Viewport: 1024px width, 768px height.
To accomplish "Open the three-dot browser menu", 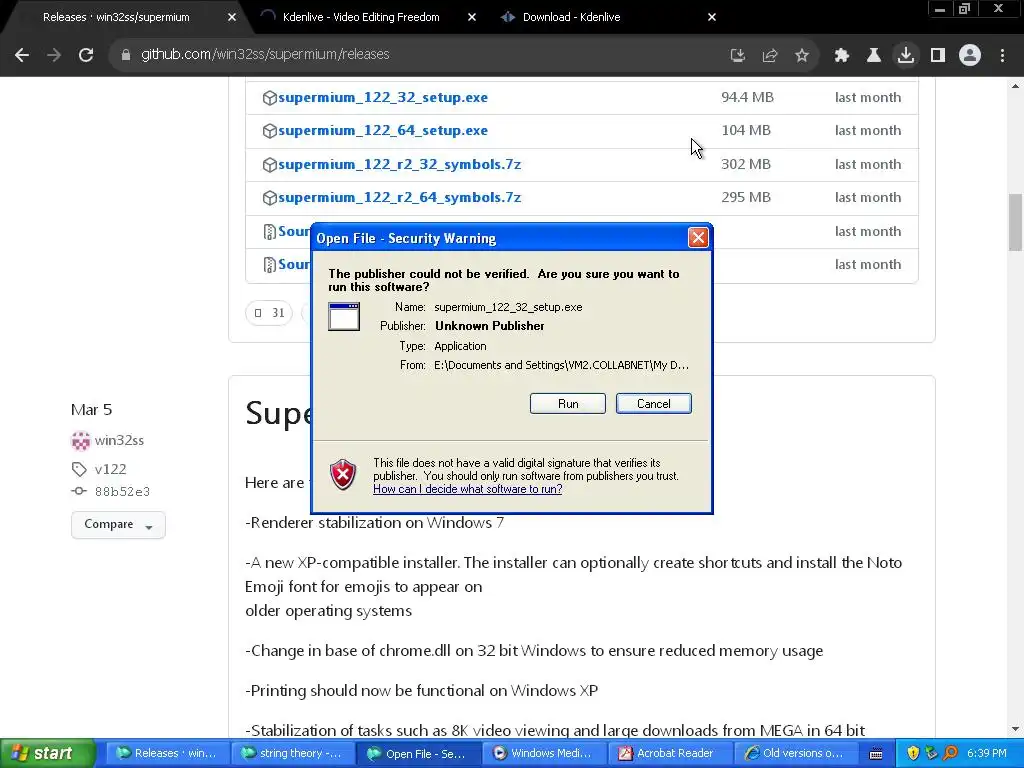I will 1002,56.
